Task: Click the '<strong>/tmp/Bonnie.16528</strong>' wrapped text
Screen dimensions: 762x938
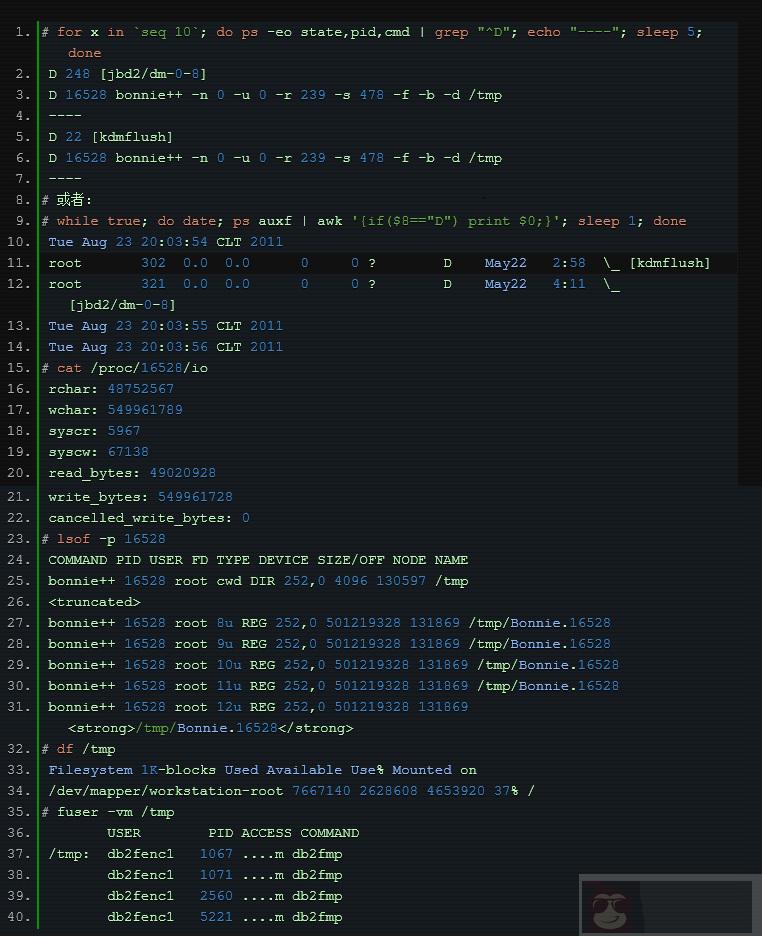Action: 210,728
